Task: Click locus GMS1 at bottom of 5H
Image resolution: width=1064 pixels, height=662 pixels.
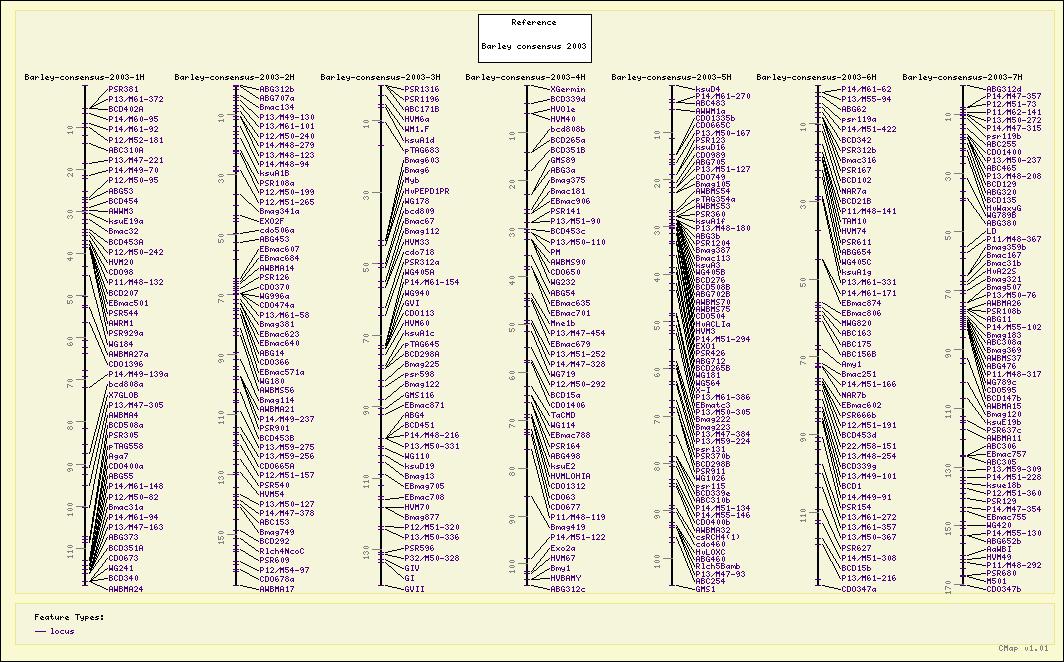Action: click(x=704, y=589)
